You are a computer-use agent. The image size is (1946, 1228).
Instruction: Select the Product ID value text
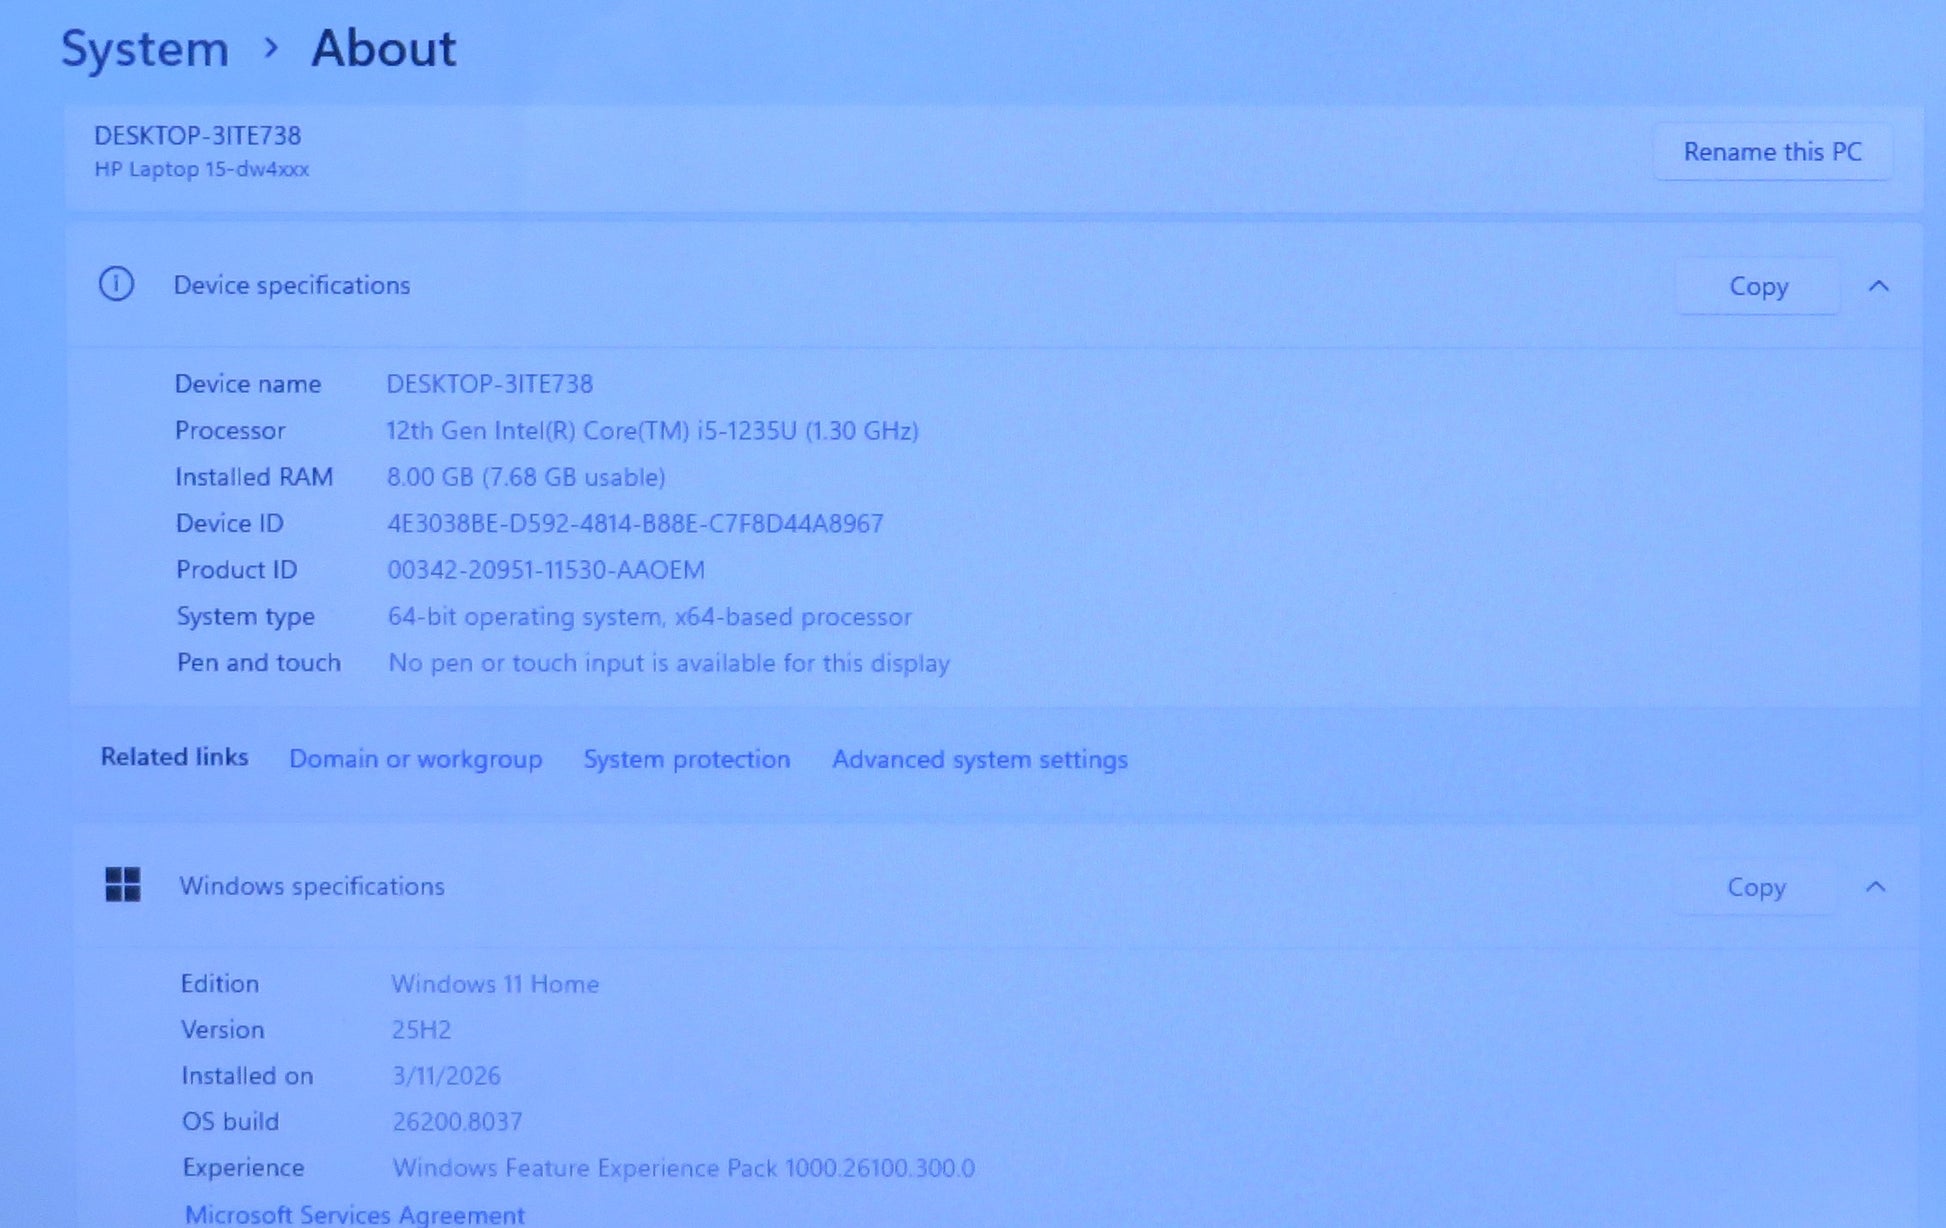pyautogui.click(x=545, y=570)
